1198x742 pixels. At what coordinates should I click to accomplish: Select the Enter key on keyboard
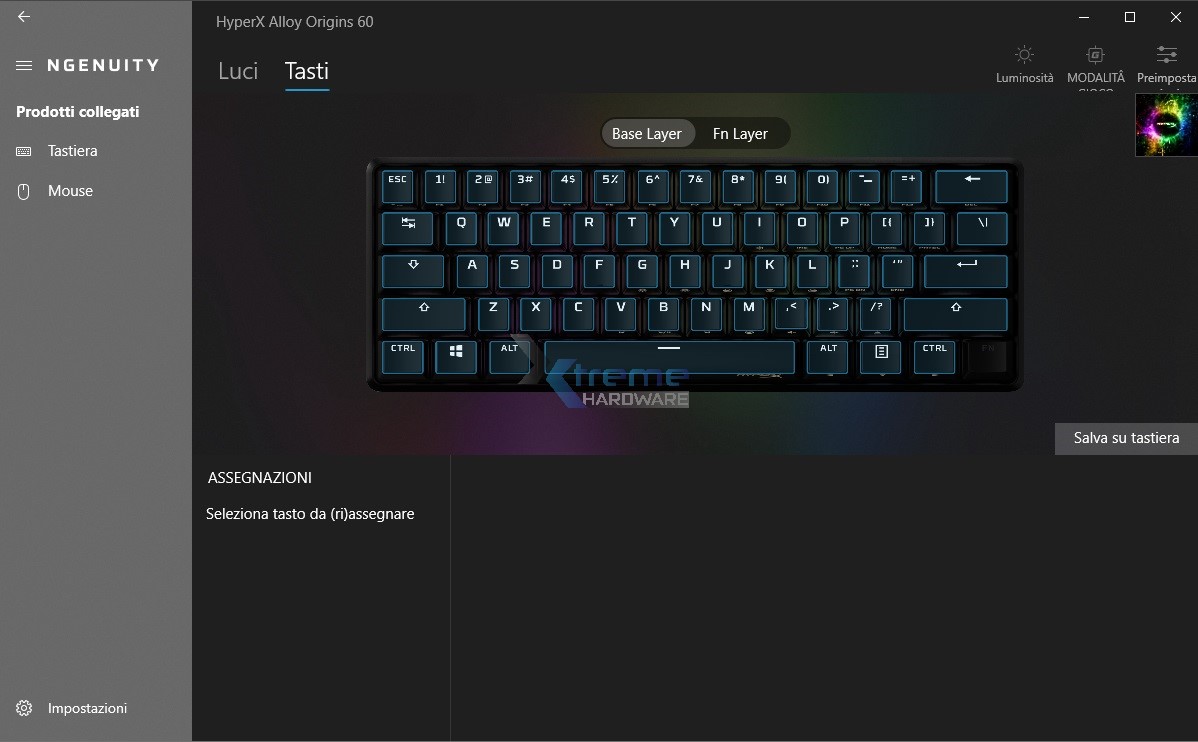click(x=966, y=271)
